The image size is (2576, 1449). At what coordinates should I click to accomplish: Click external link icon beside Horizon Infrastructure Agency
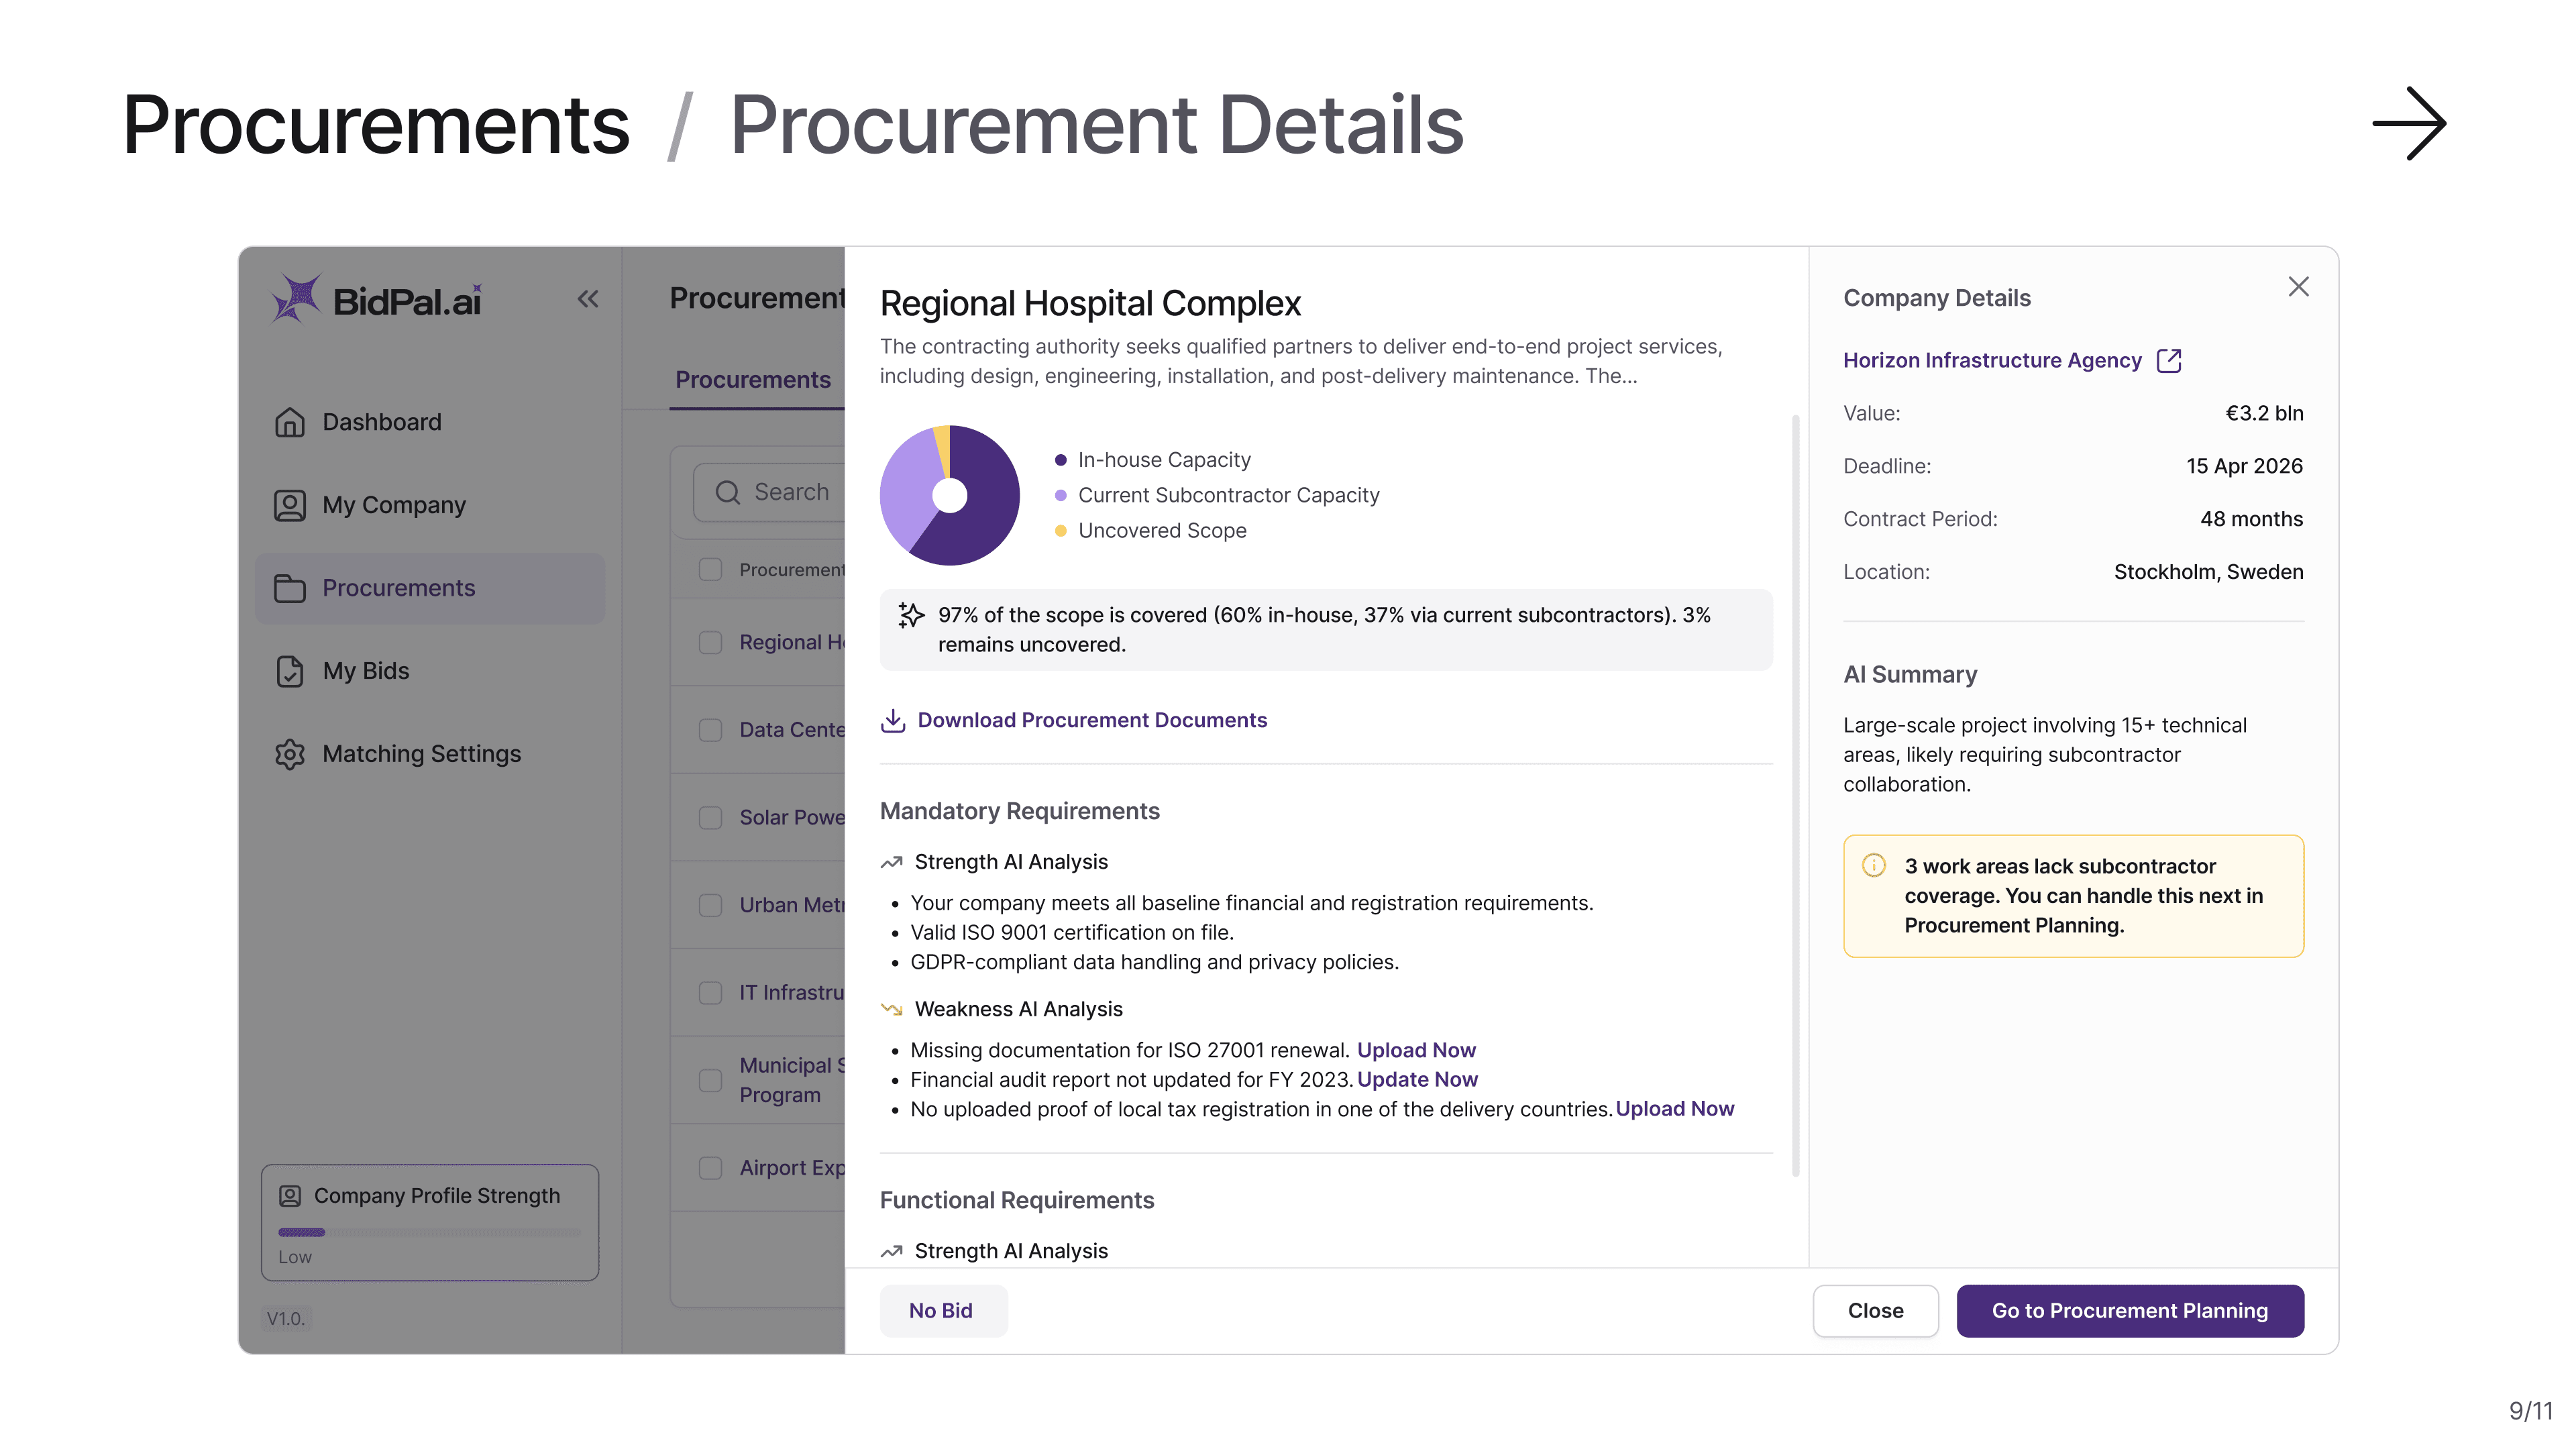(2169, 361)
